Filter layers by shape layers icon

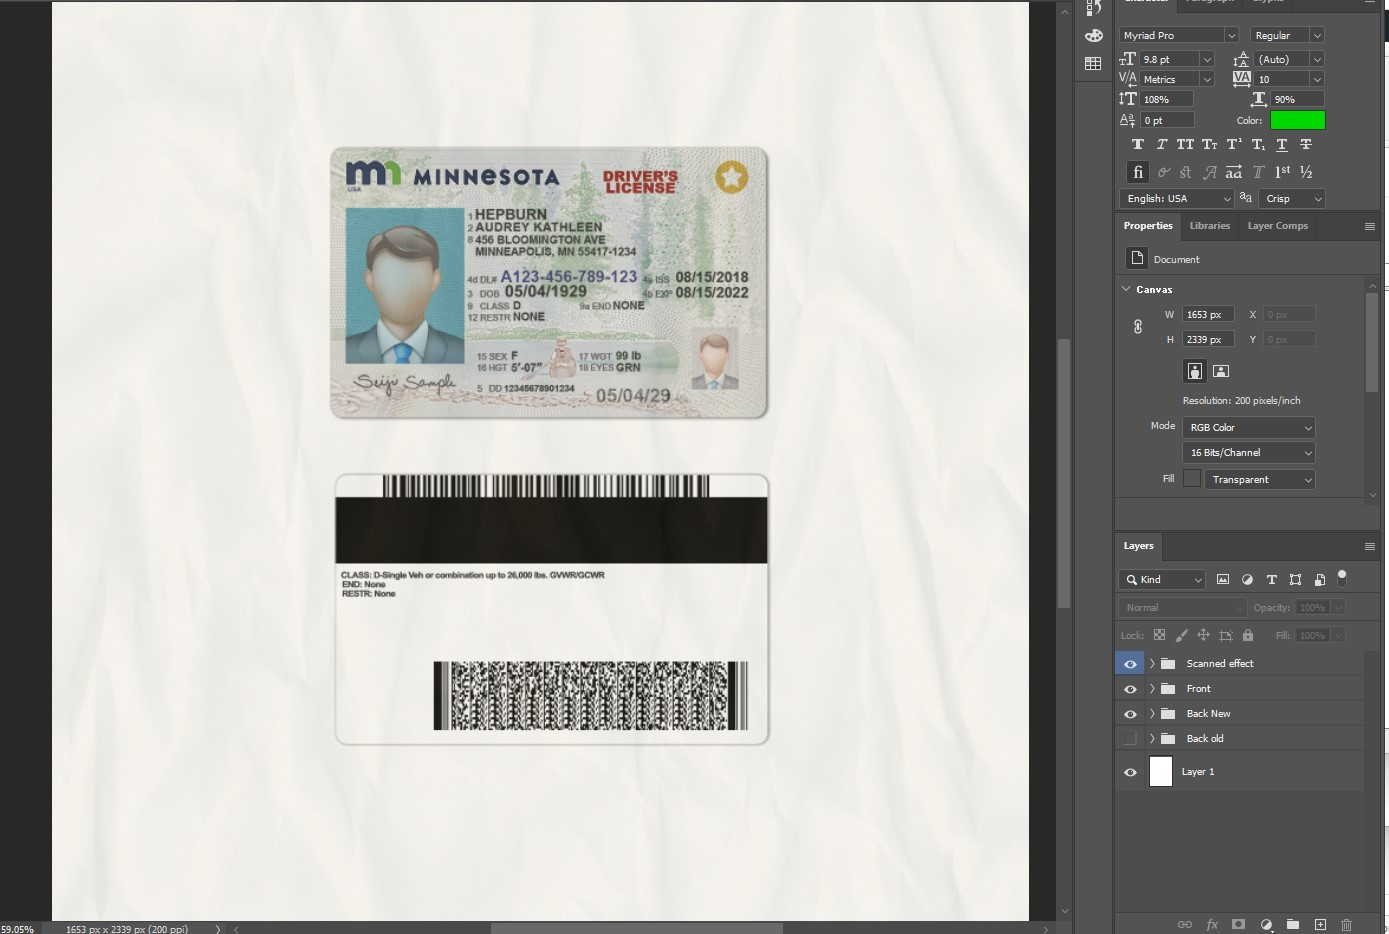click(x=1295, y=579)
